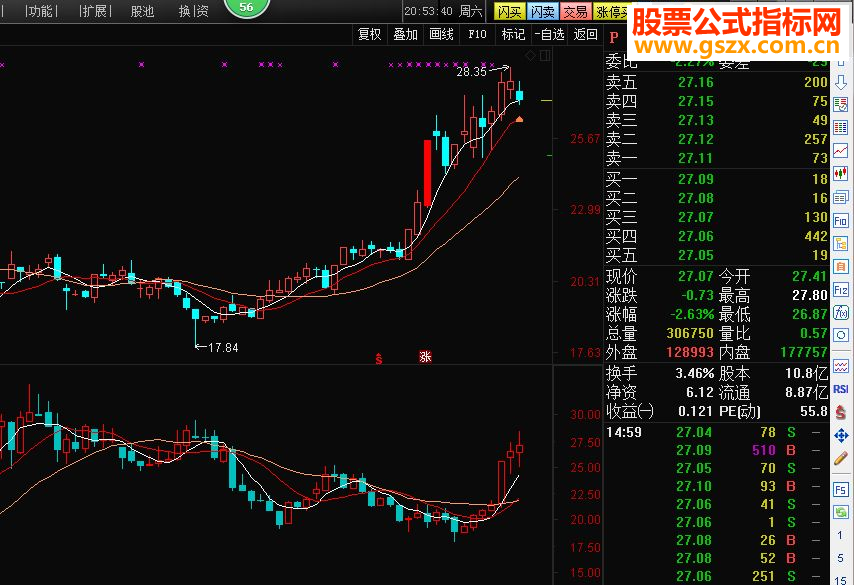Click the F12 sidebar icon

pyautogui.click(x=841, y=289)
